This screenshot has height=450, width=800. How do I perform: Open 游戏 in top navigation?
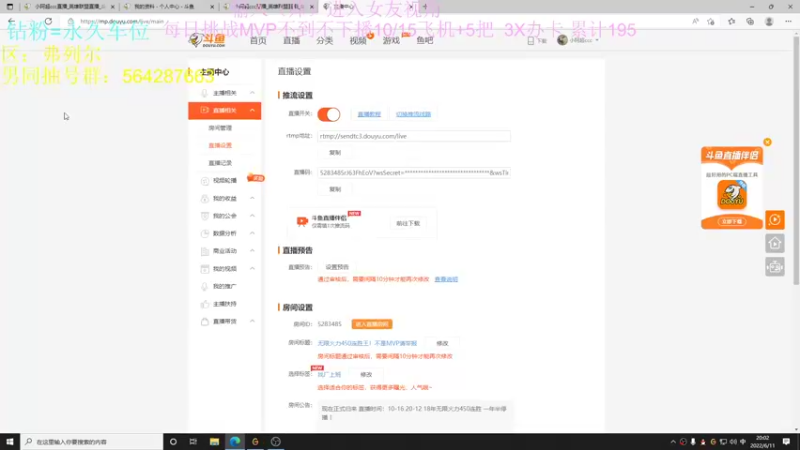coord(391,40)
